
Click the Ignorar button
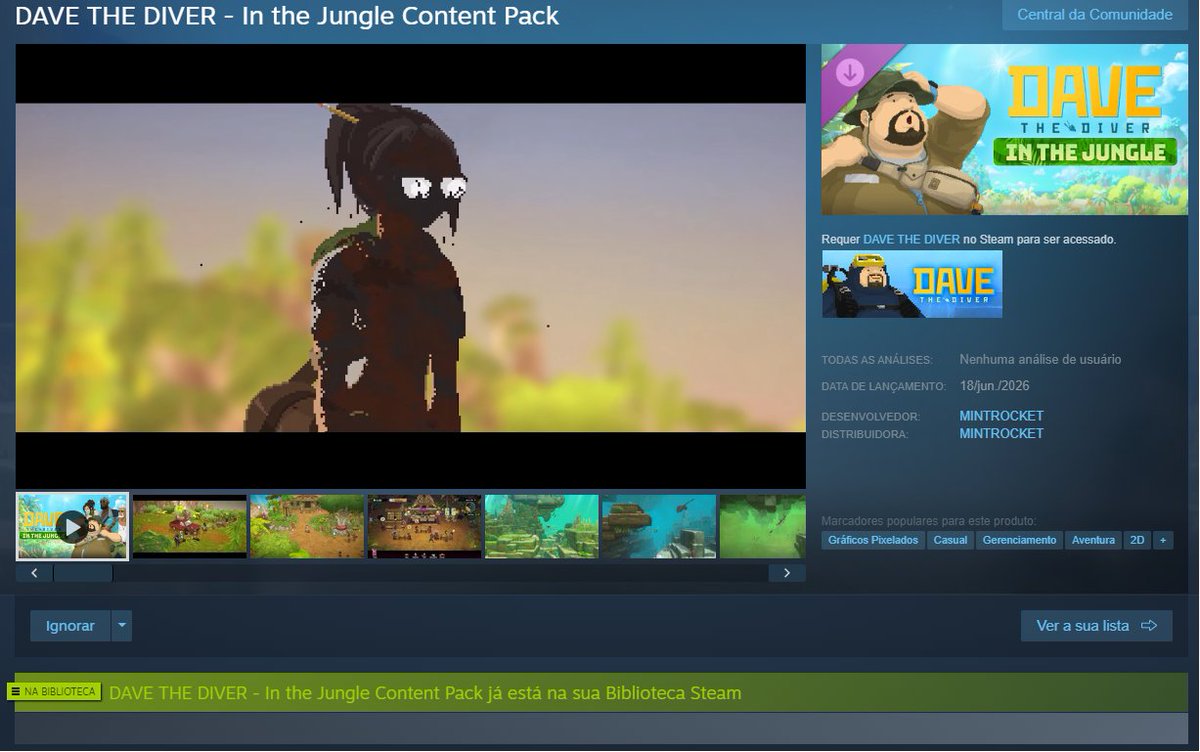(x=70, y=626)
